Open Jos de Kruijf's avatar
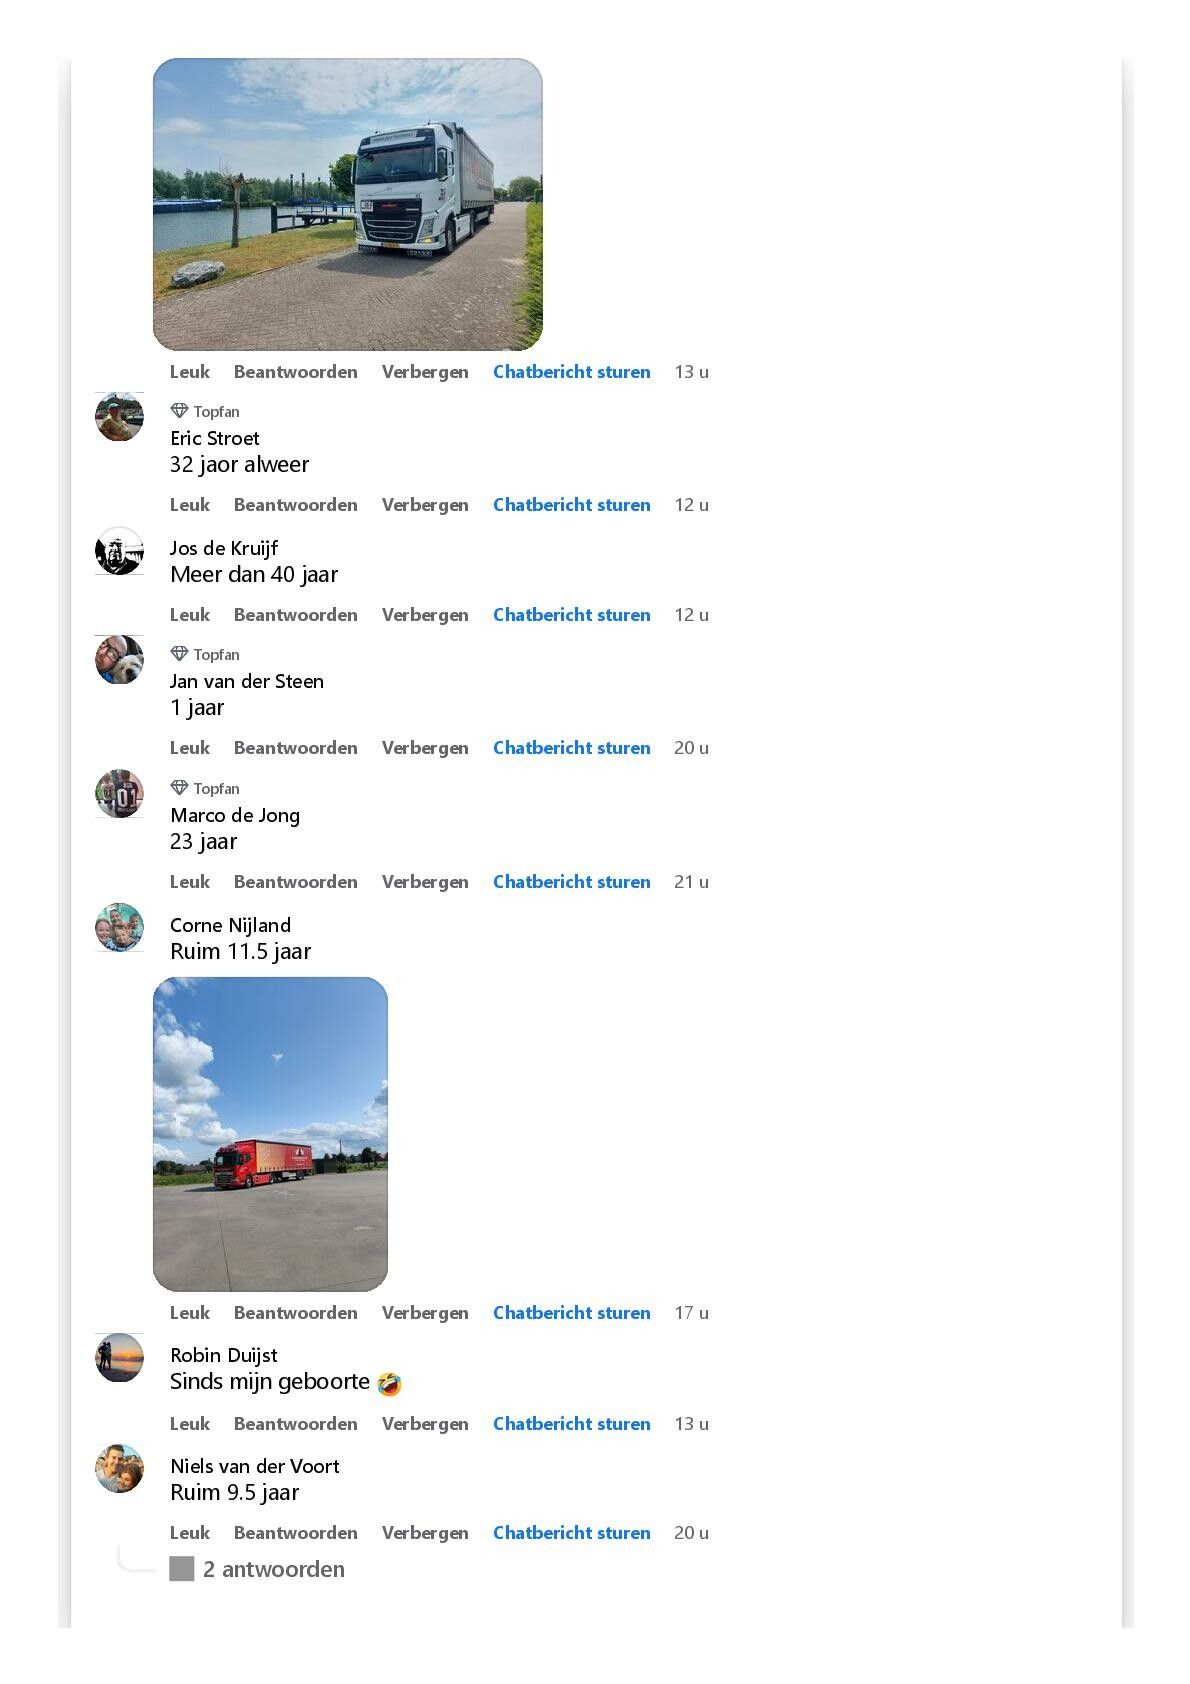 point(119,551)
